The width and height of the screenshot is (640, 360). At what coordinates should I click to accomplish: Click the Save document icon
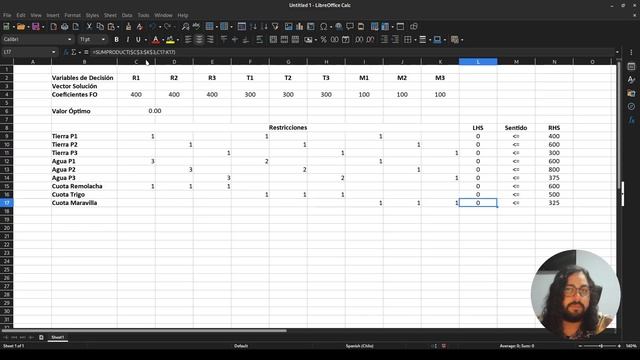point(36,27)
